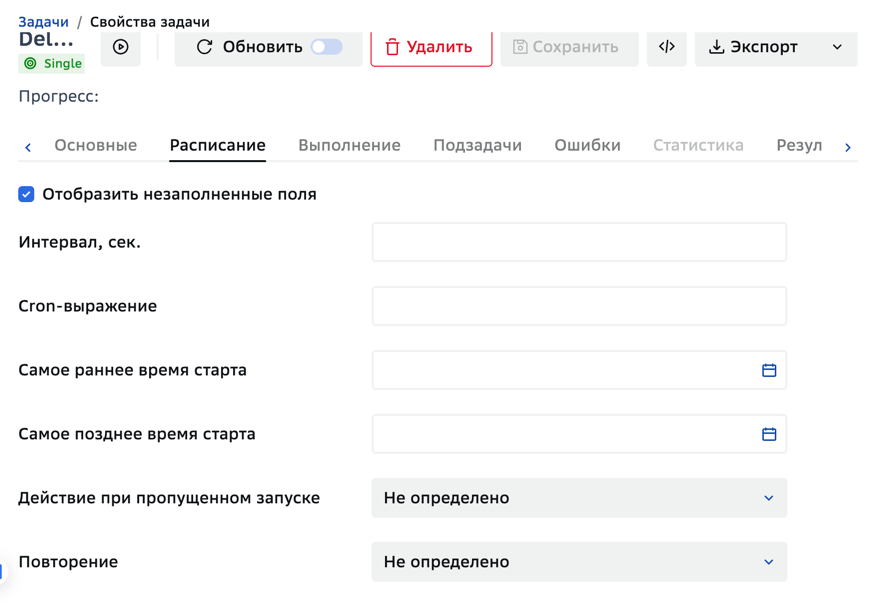871x607 pixels.
Task: Uncheck Отобразить незаполненные поля checkbox
Action: [x=26, y=194]
